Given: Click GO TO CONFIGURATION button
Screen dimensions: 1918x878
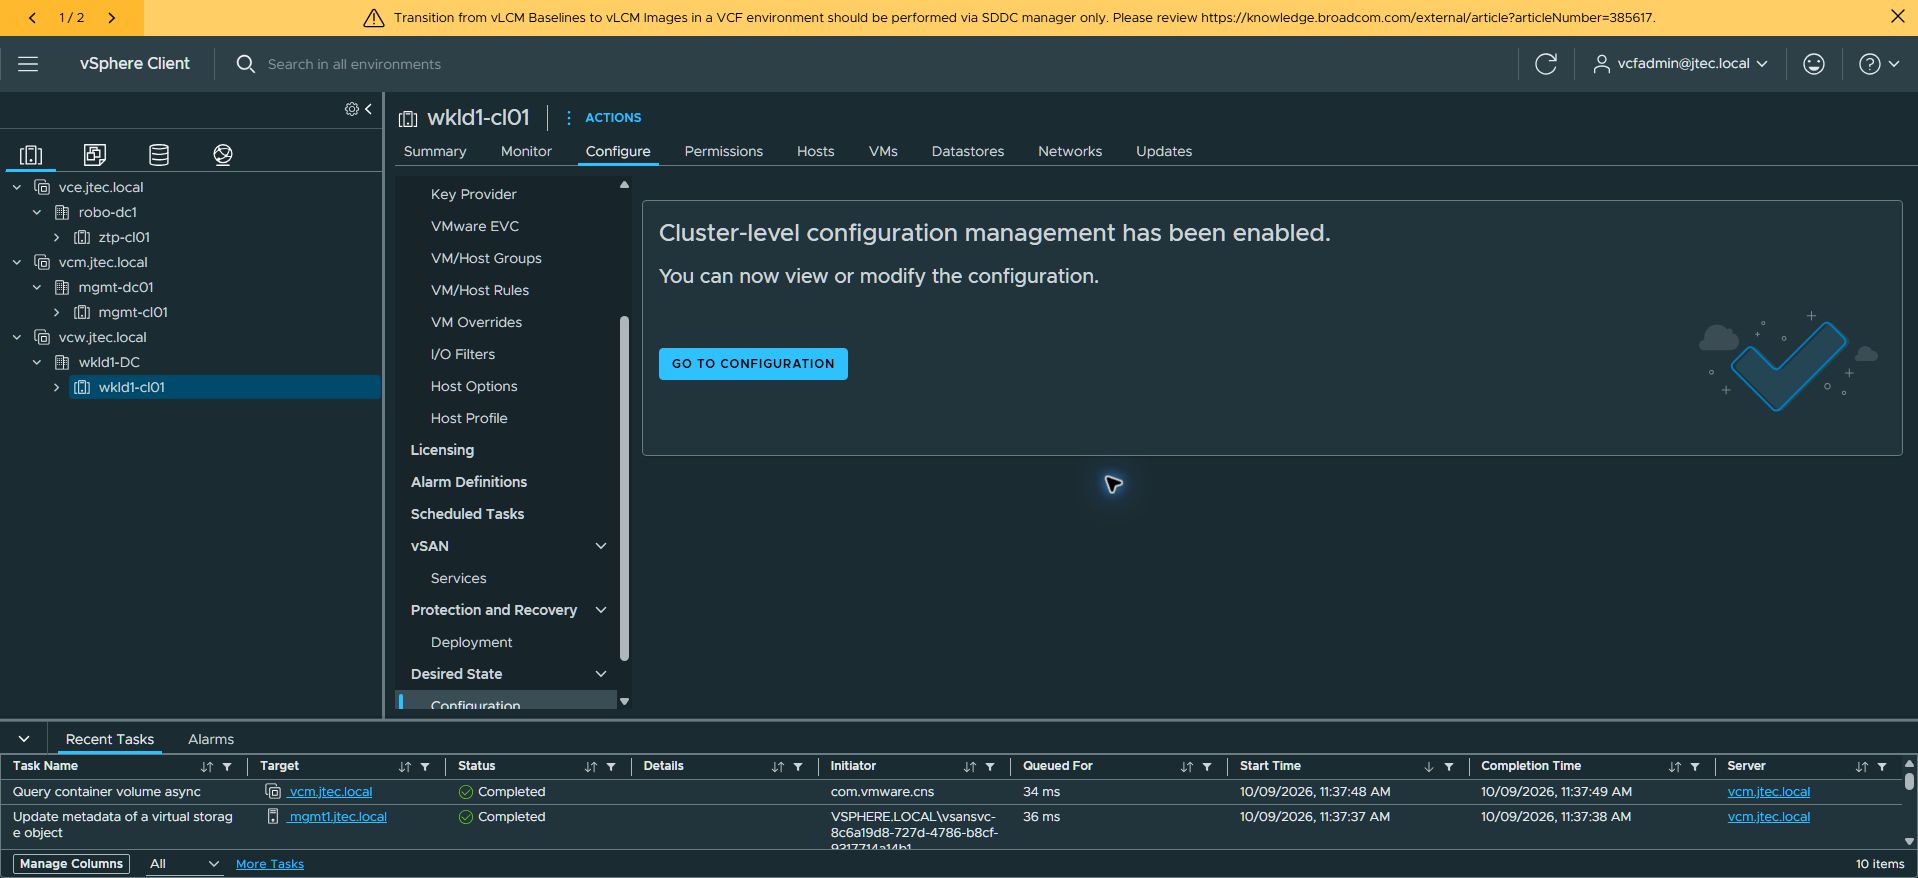Looking at the screenshot, I should click(x=753, y=364).
